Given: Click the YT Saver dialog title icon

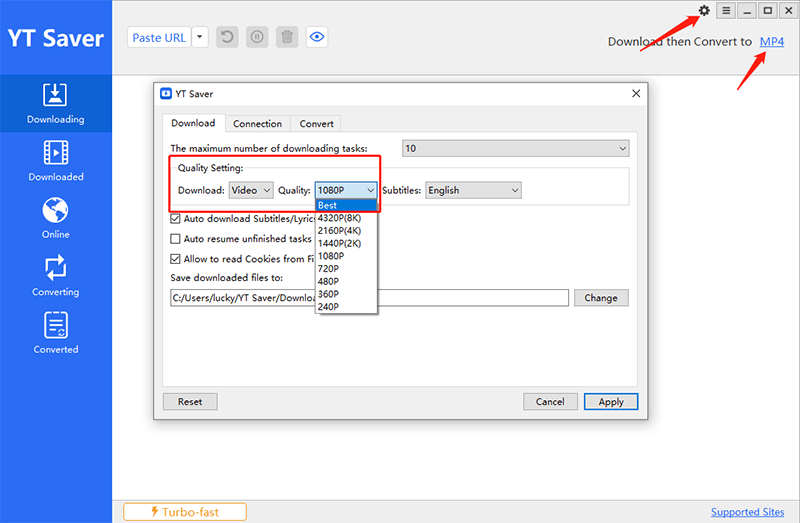Looking at the screenshot, I should tap(166, 93).
